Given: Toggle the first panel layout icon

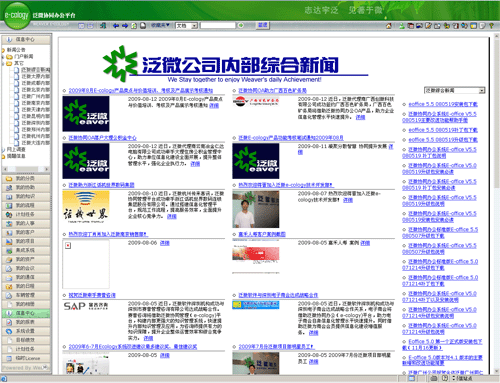Looking at the screenshot, I should [81, 26].
